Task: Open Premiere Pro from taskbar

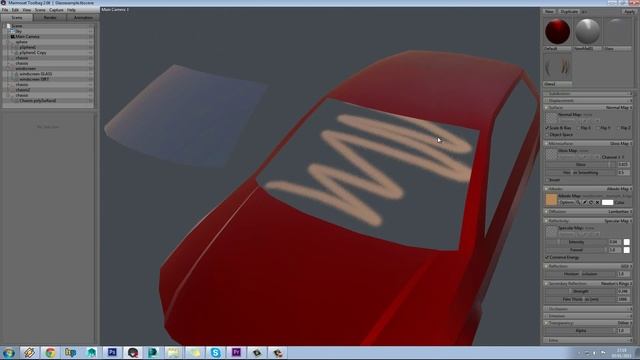Action: (236, 353)
